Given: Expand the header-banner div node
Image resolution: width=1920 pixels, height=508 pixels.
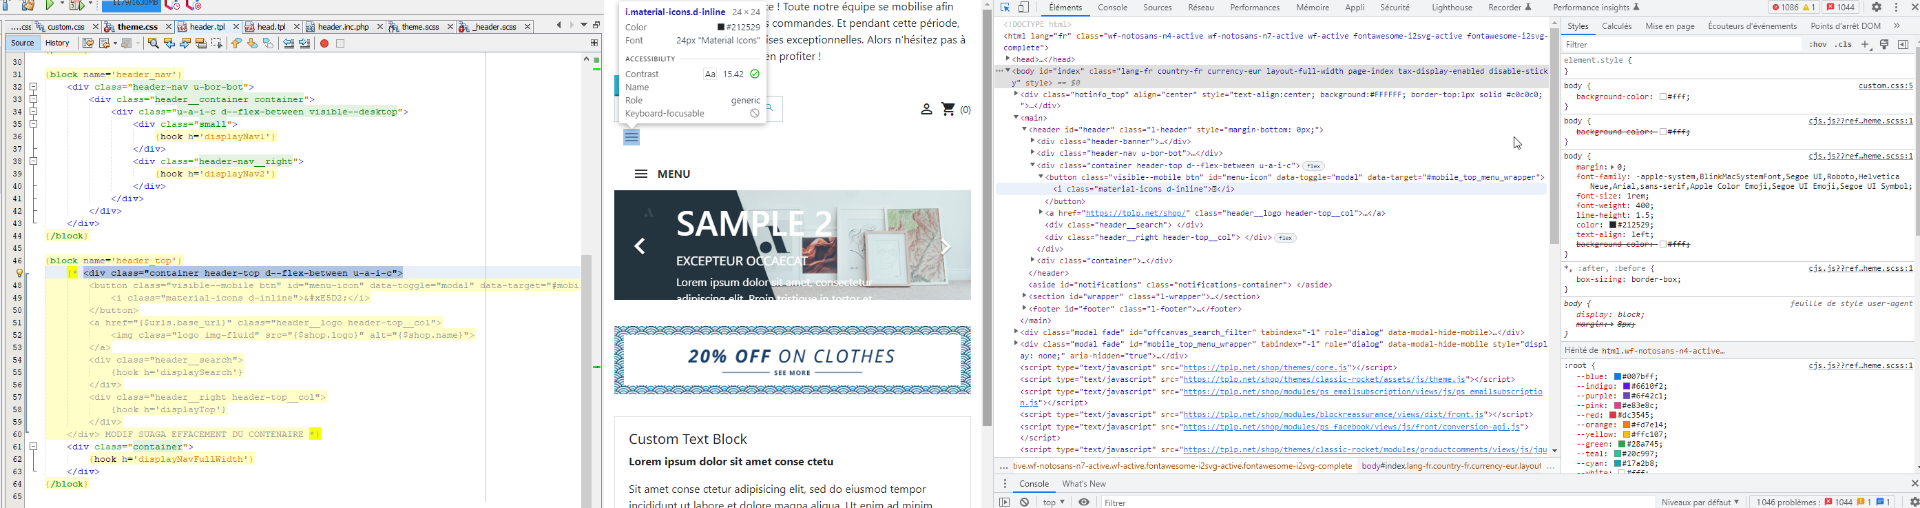Looking at the screenshot, I should pos(1032,141).
